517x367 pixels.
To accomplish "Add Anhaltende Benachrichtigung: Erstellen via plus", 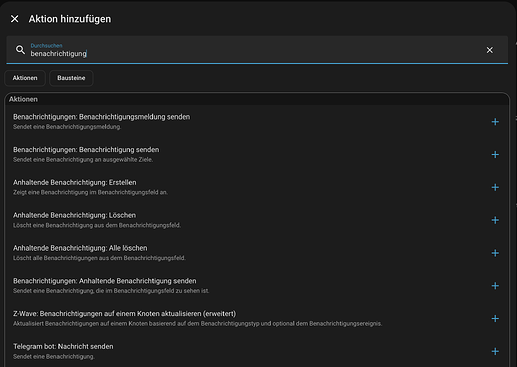I will click(x=495, y=187).
